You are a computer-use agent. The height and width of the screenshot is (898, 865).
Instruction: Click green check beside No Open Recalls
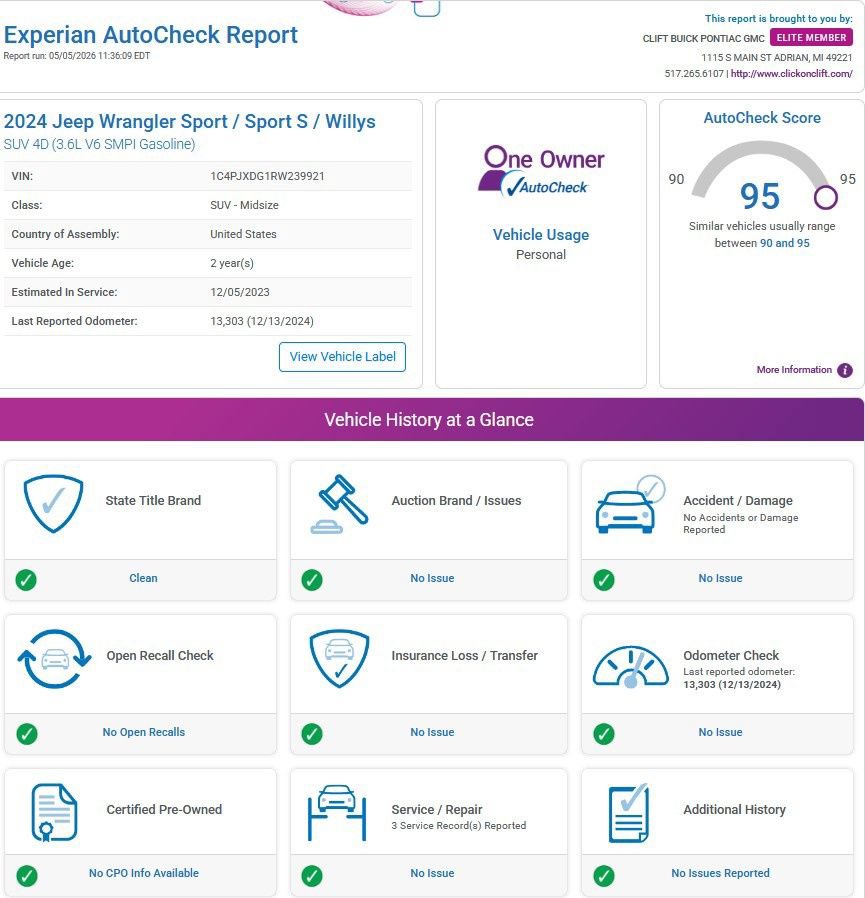tap(27, 734)
